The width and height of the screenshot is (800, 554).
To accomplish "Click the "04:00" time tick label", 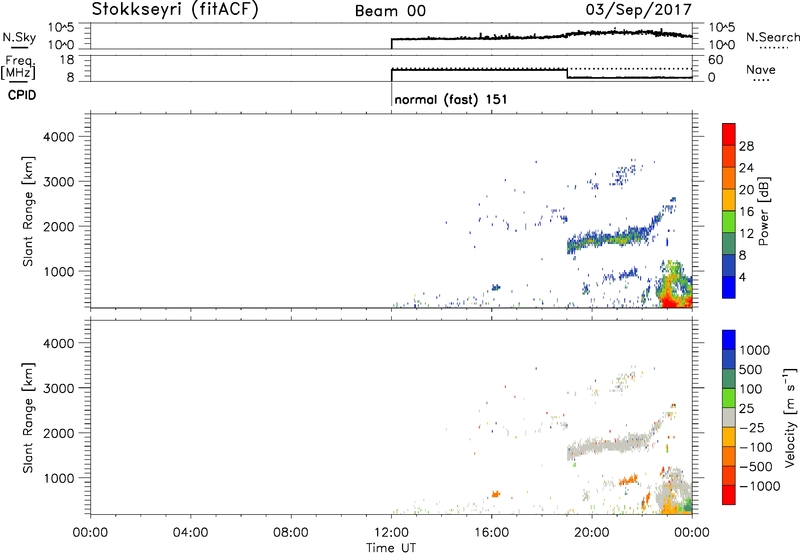I will pos(190,533).
